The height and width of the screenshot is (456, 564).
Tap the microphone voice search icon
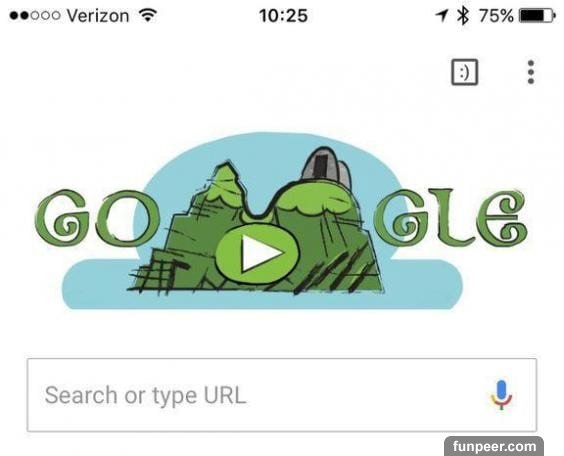(501, 395)
